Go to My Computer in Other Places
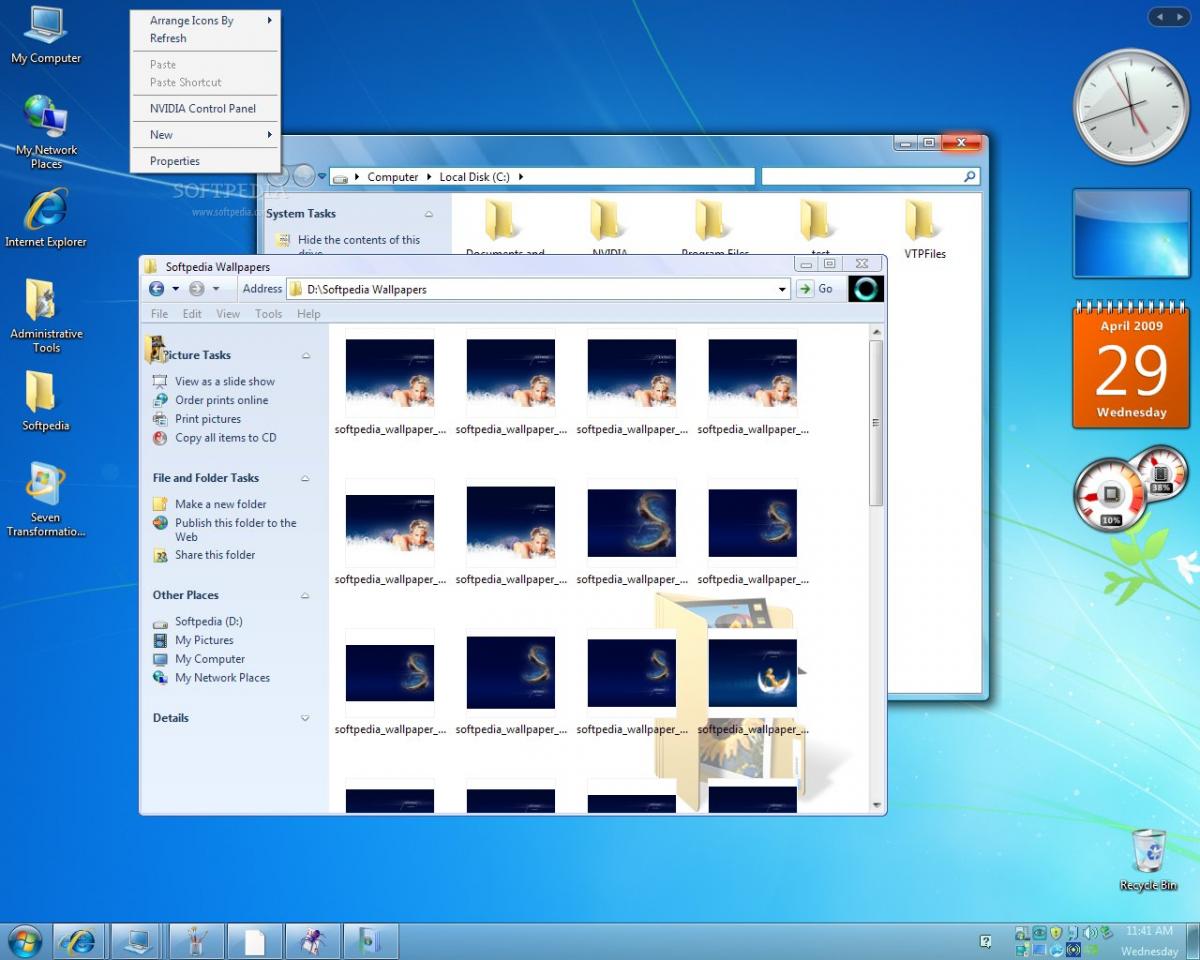The width and height of the screenshot is (1200, 960). 210,659
